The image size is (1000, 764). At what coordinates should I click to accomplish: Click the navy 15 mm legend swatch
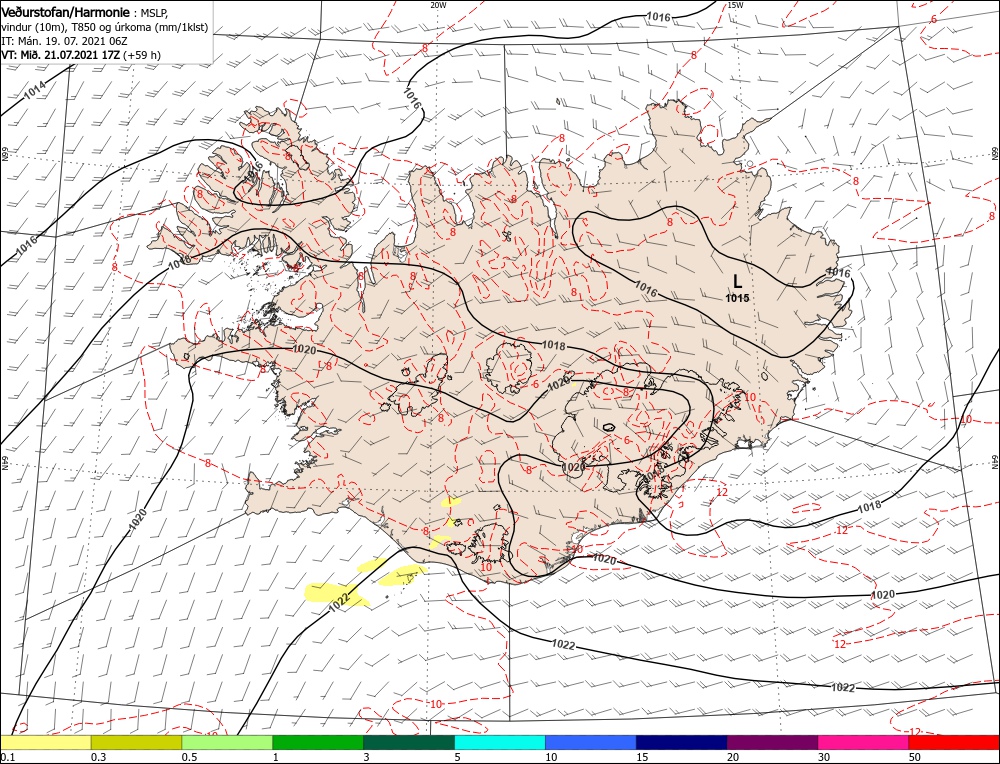682,742
